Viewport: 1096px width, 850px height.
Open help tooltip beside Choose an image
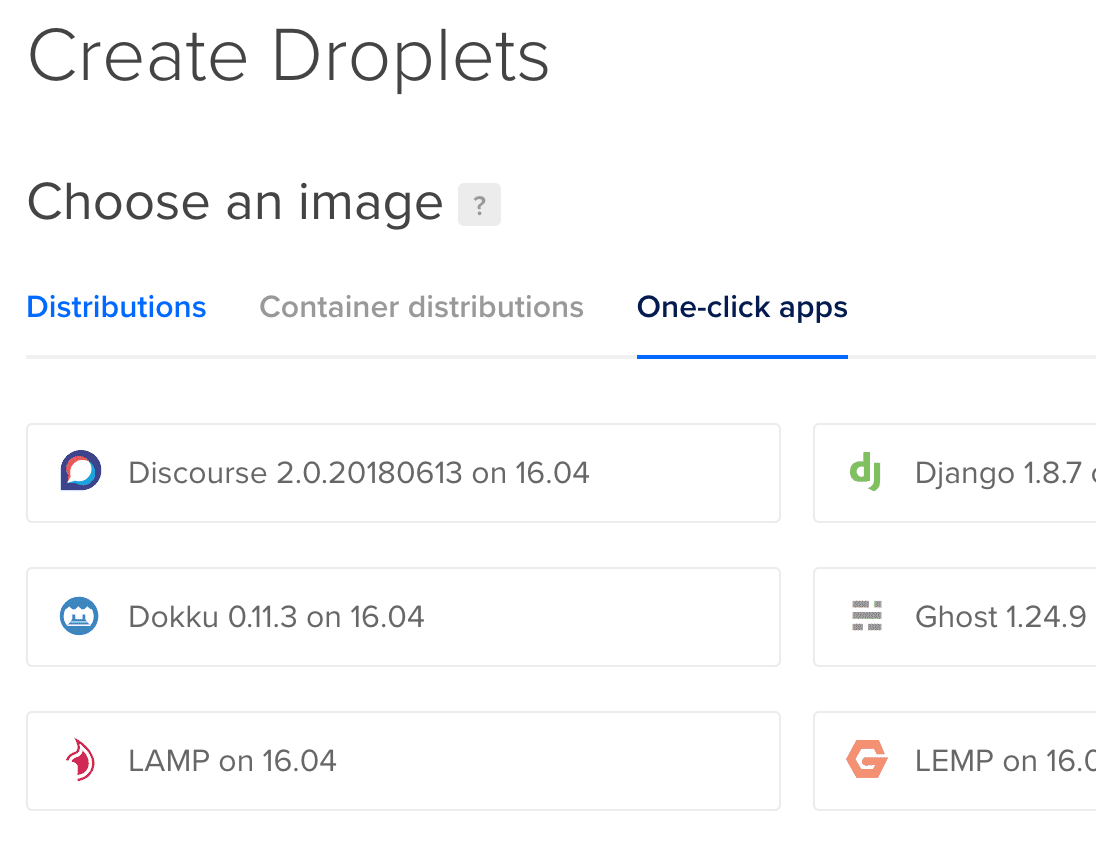pos(480,205)
